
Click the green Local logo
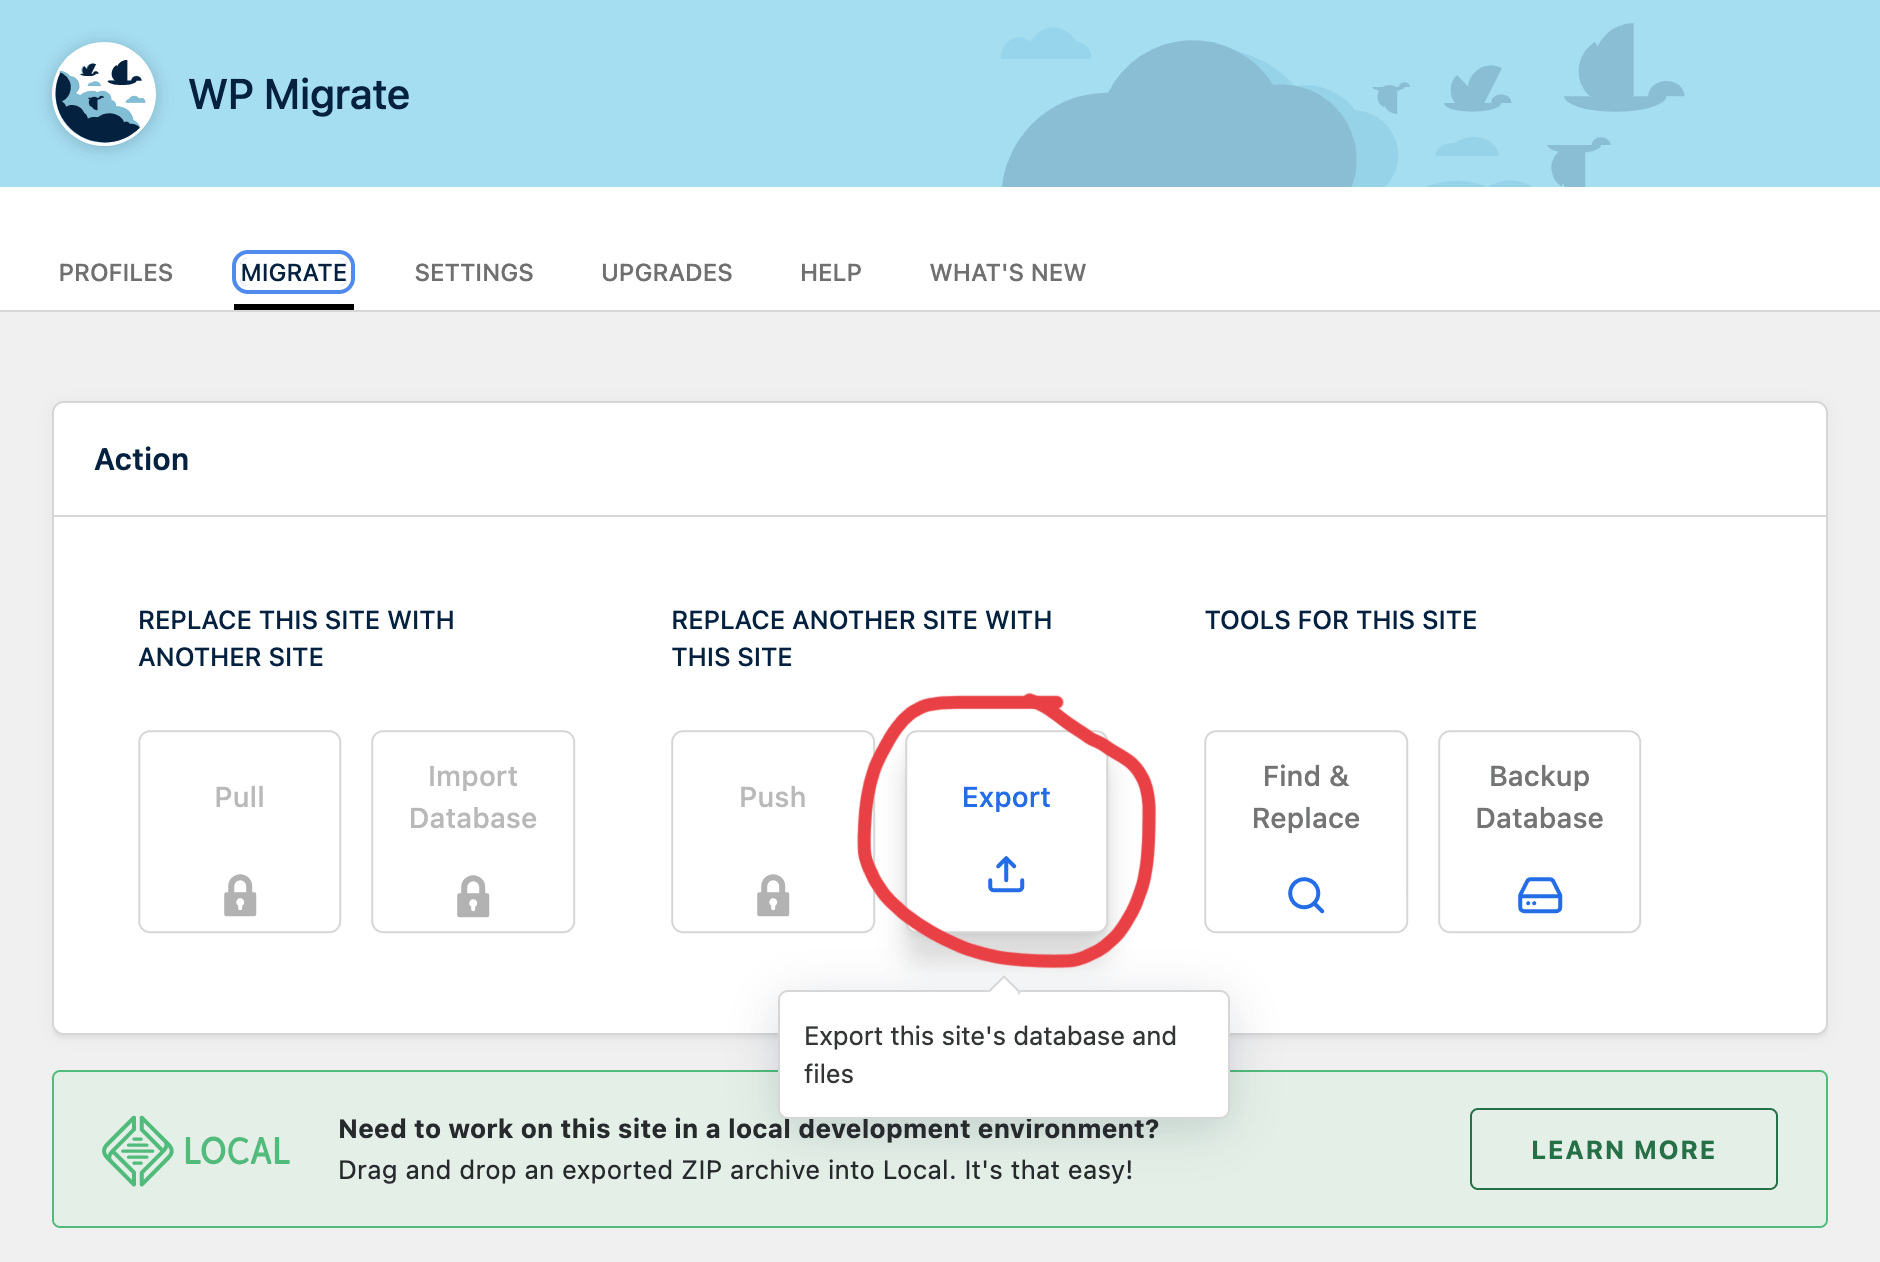pyautogui.click(x=196, y=1150)
